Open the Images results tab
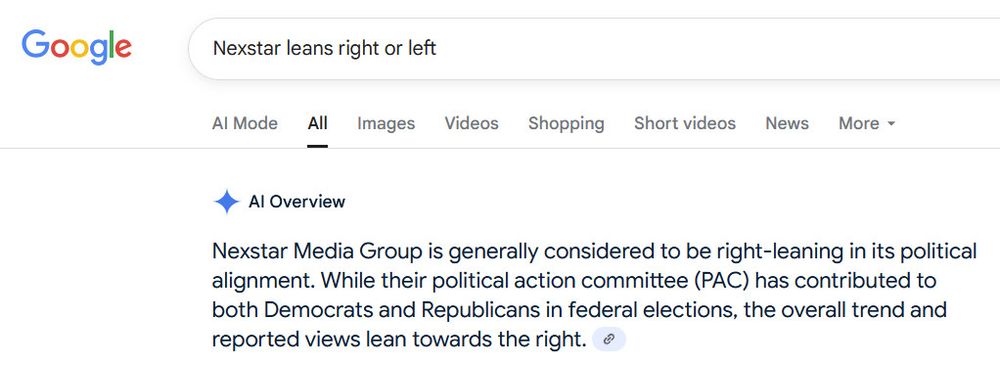Viewport: 1000px width, 365px height. coord(386,123)
